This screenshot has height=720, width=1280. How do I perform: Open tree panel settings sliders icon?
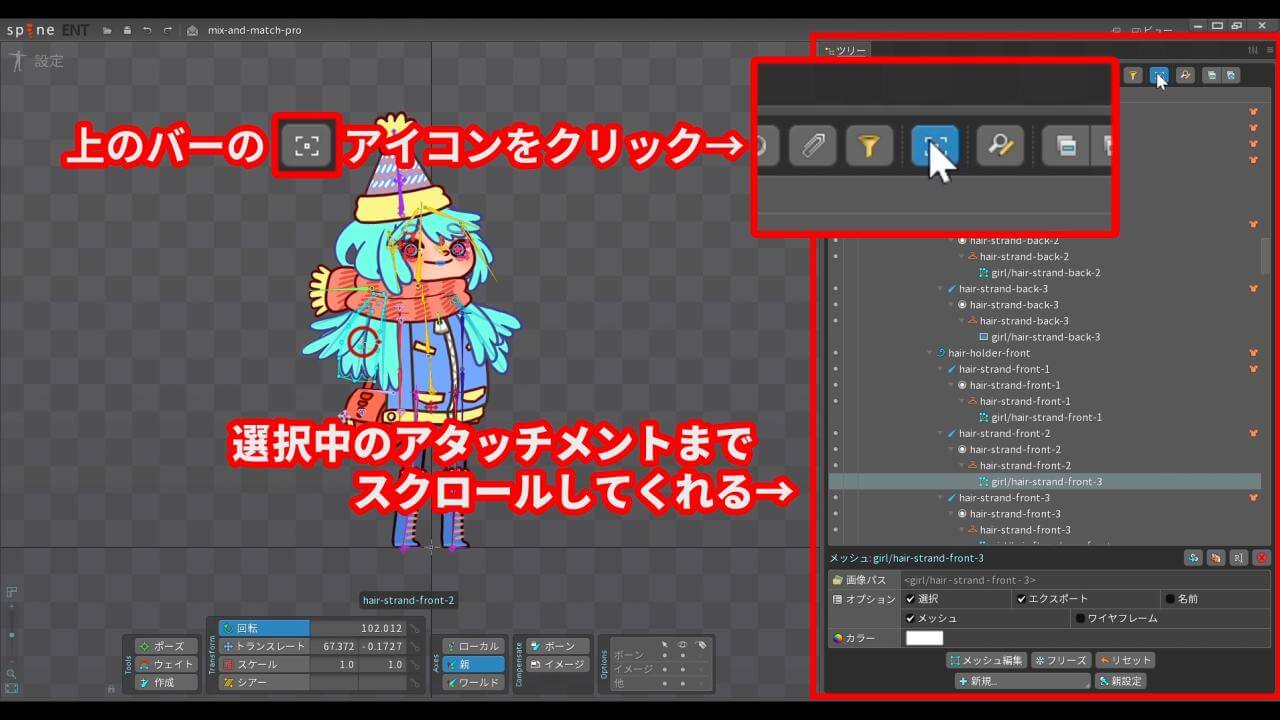tap(1253, 50)
